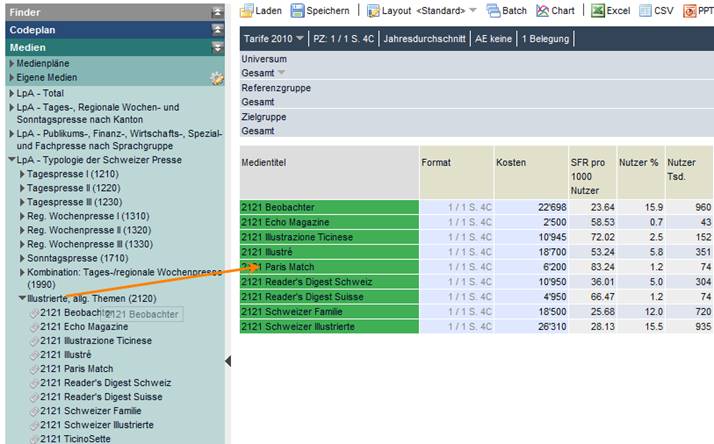Click icon of 2121 Illustrazione Ticinese tree entry
714x444 pixels.
point(34,342)
